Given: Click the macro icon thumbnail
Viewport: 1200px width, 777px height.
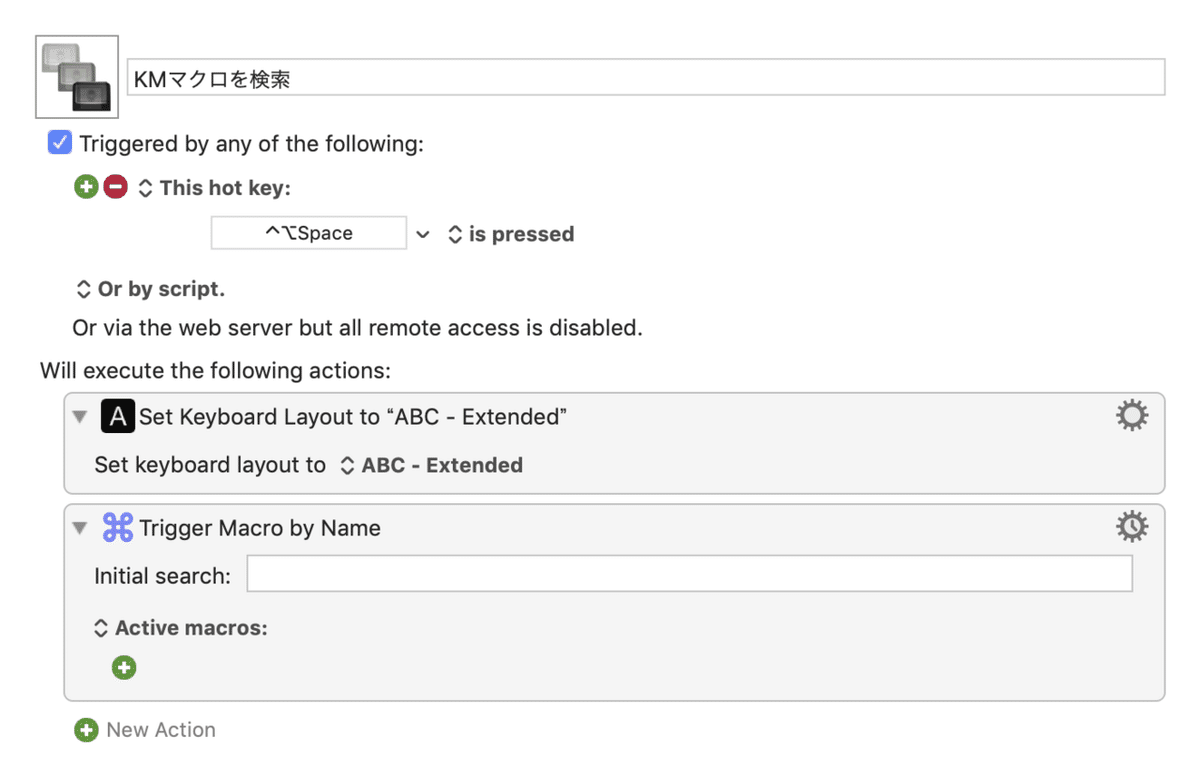Looking at the screenshot, I should point(77,77).
